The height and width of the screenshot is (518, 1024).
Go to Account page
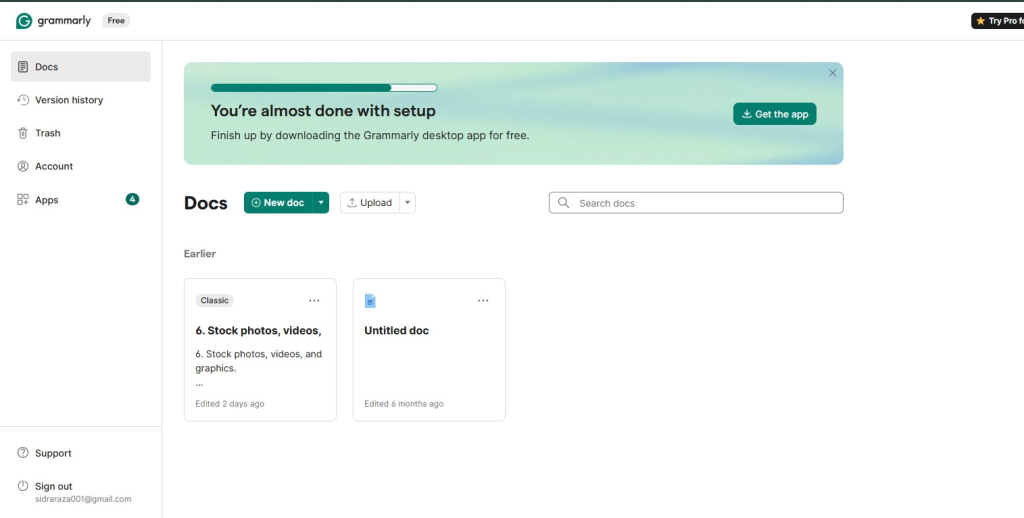[x=81, y=167]
